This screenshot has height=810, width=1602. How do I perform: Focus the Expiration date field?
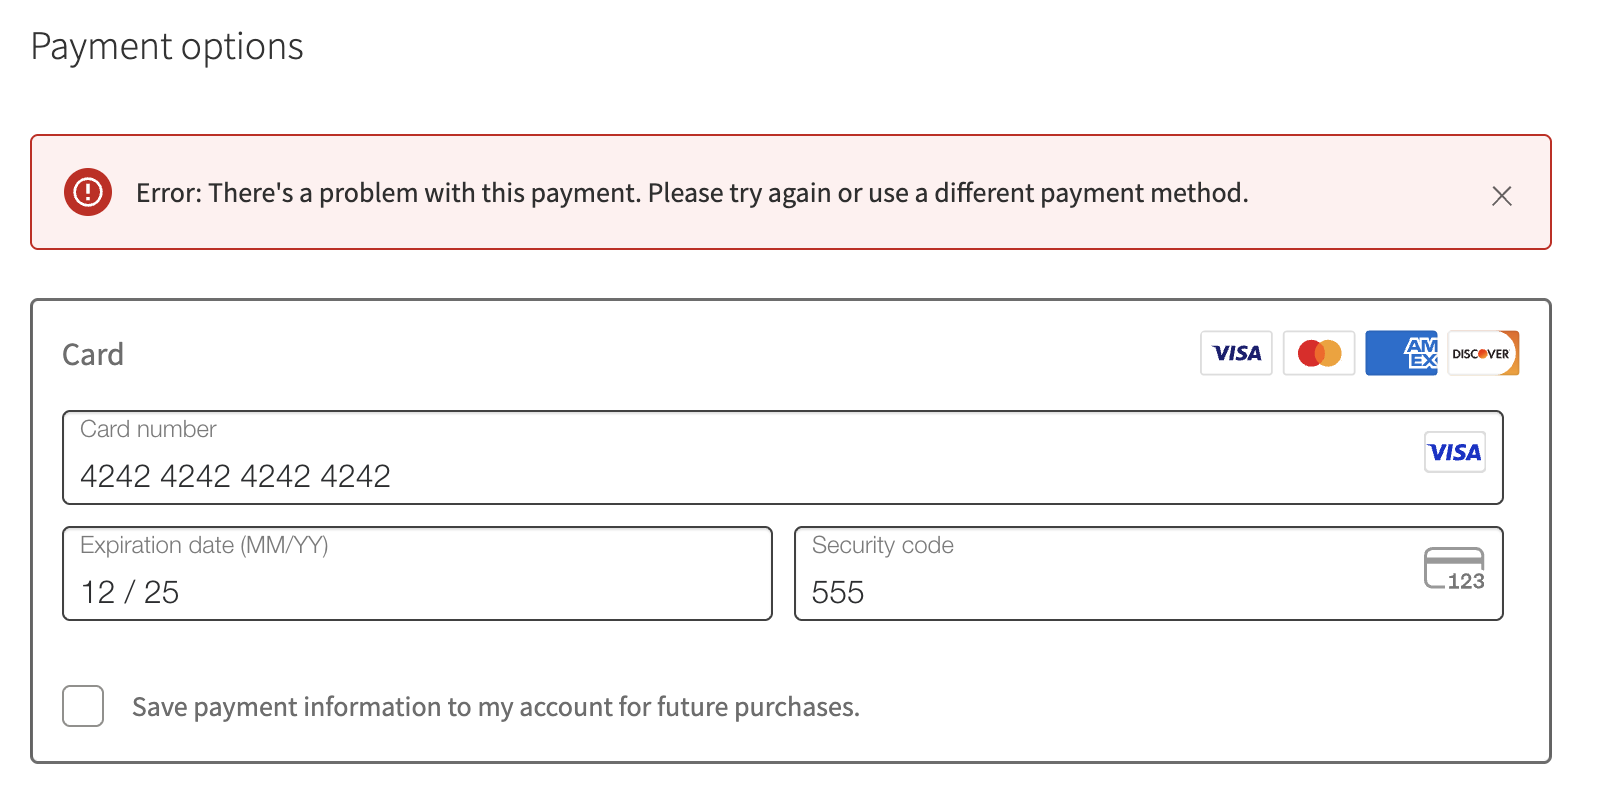[x=417, y=574]
